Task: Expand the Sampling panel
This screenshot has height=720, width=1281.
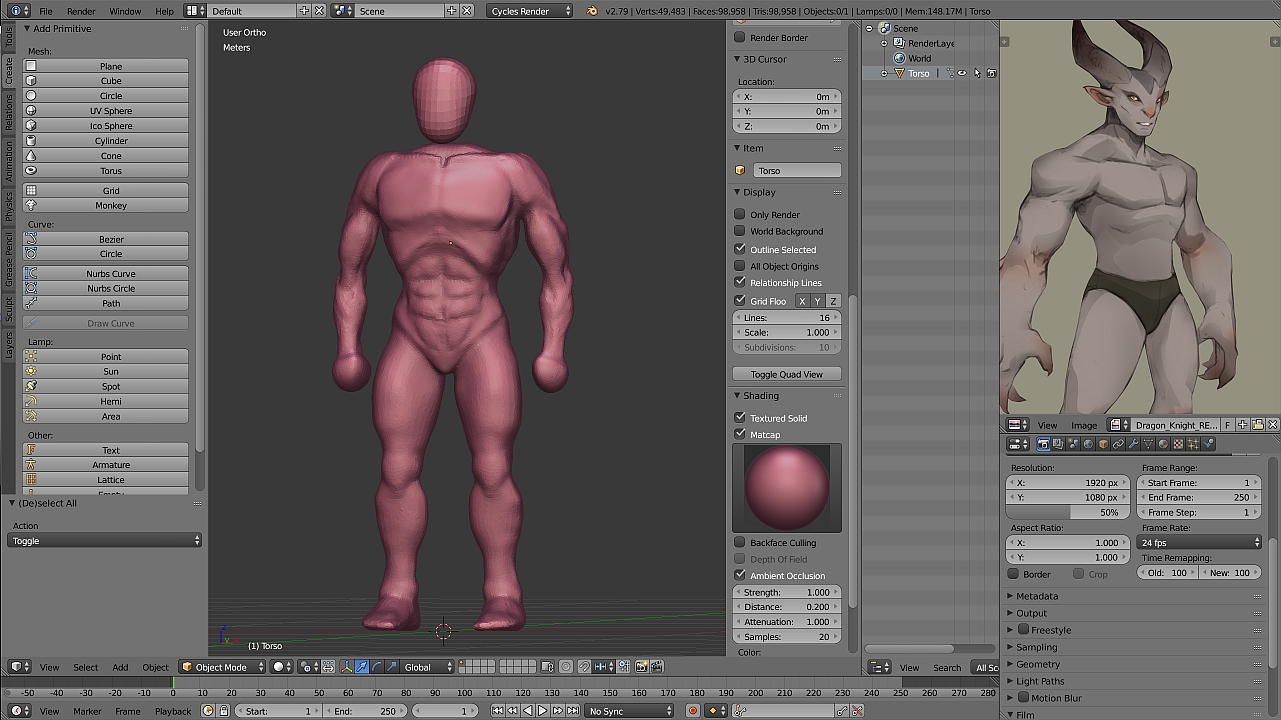Action: pyautogui.click(x=1036, y=647)
